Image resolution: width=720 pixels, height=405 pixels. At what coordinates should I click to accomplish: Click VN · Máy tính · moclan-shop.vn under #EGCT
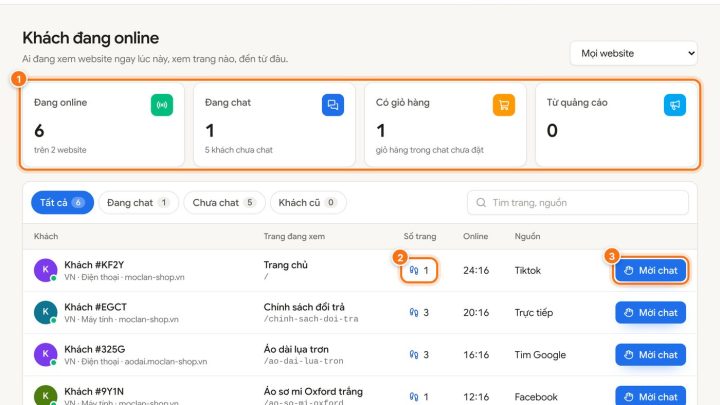[x=121, y=320]
